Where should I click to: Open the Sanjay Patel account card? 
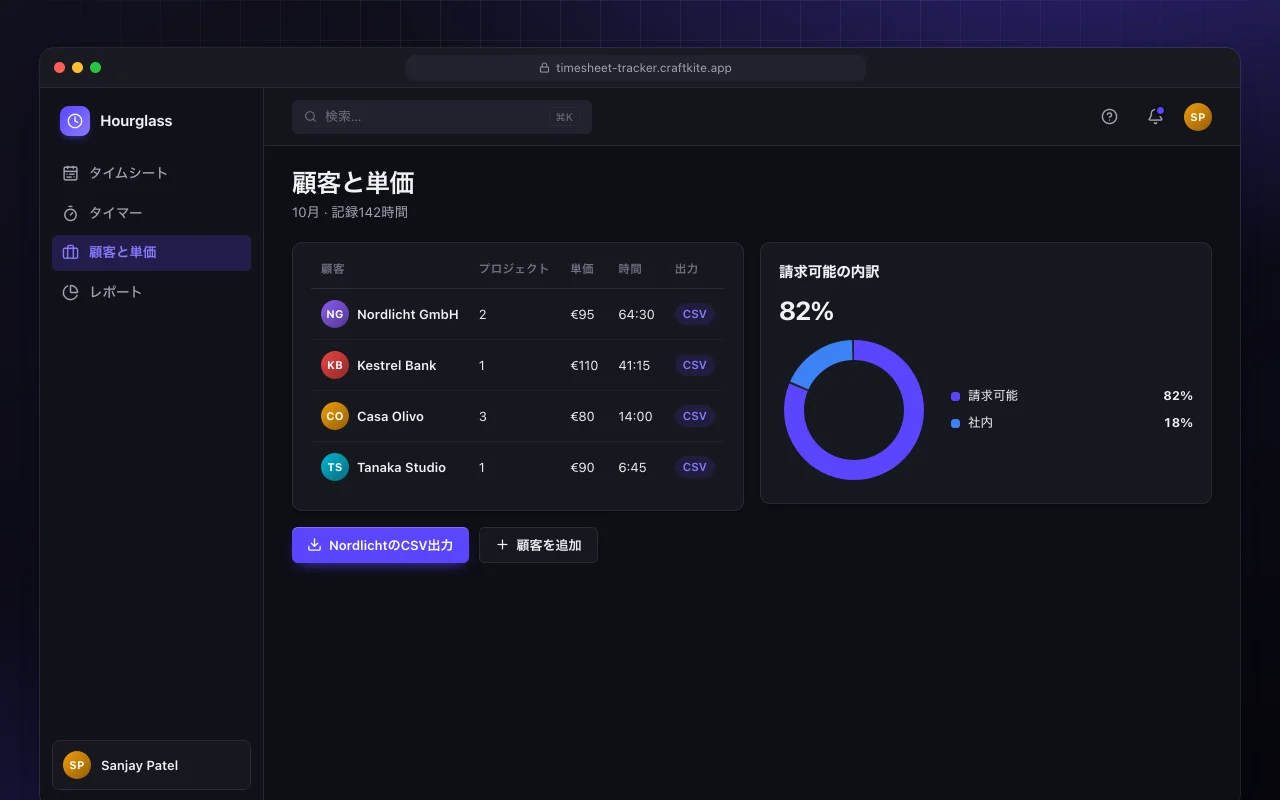pyautogui.click(x=151, y=765)
